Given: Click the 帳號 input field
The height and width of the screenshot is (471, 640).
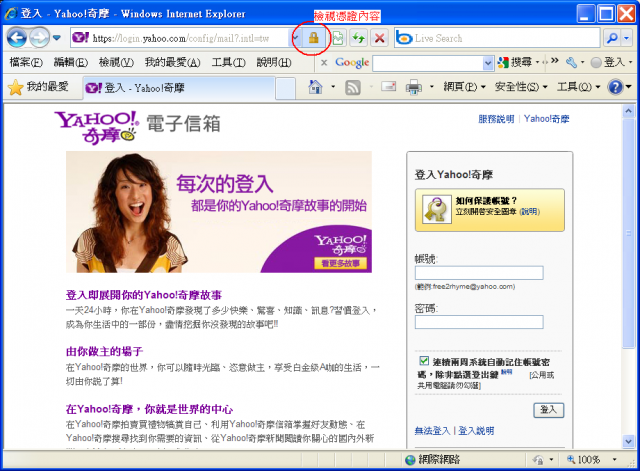Looking at the screenshot, I should coord(479,273).
